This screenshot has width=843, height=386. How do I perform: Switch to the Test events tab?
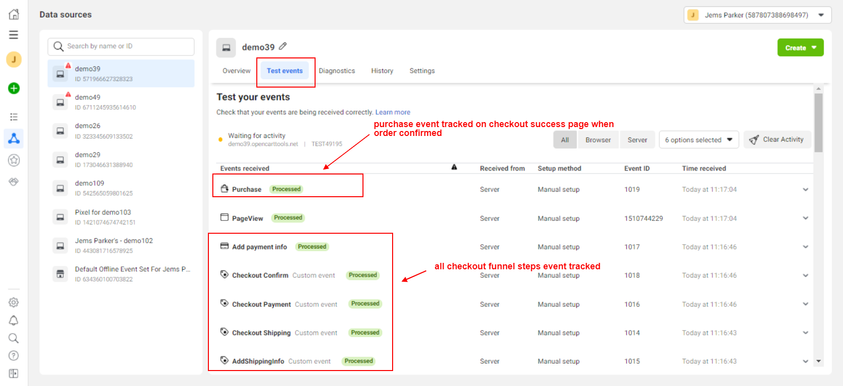tap(284, 70)
